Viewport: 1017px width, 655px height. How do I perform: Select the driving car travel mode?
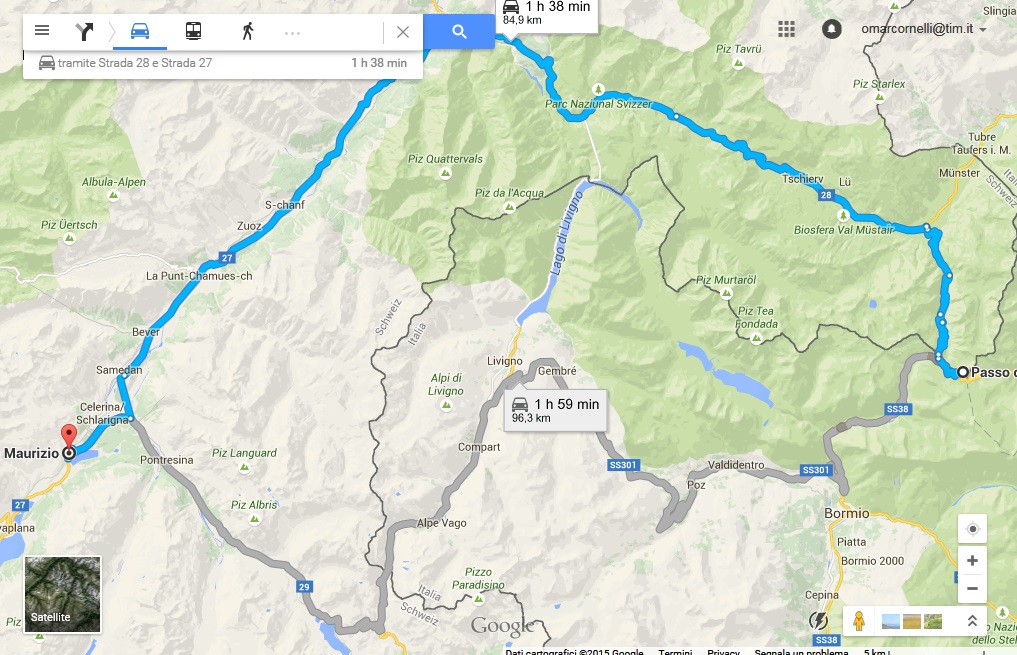pos(140,31)
